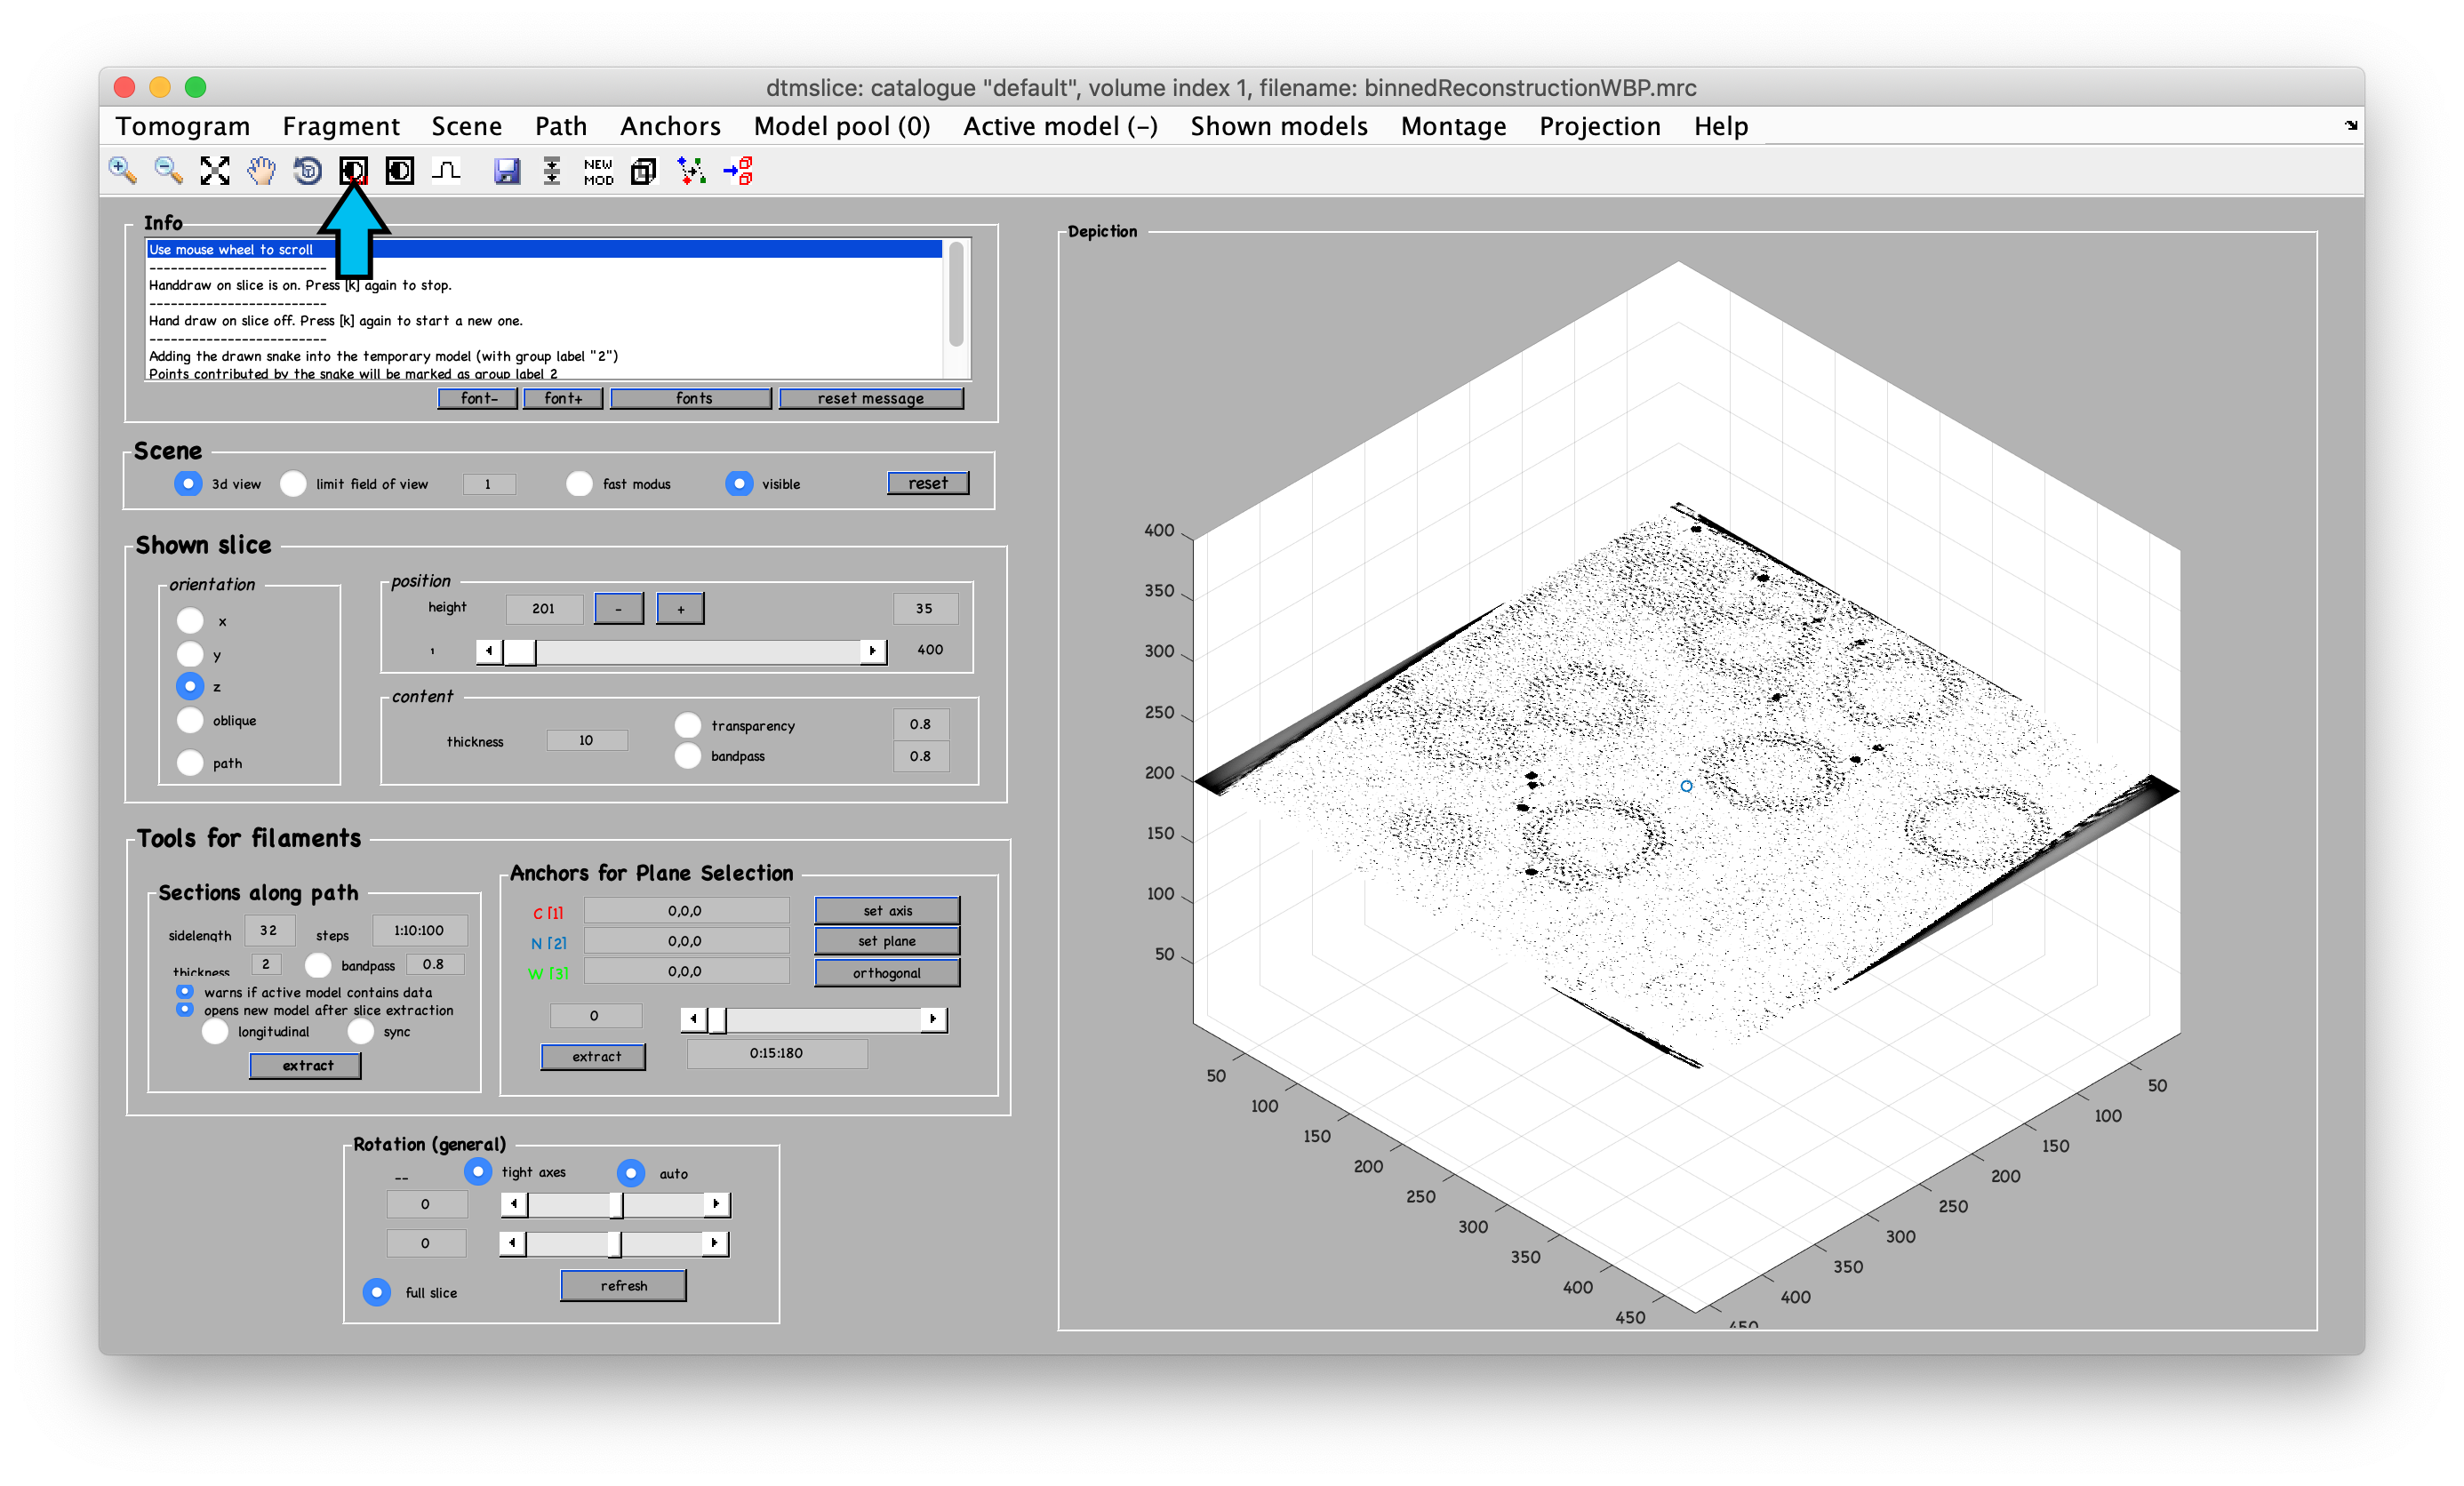Click the reset view rotation icon

[x=307, y=170]
